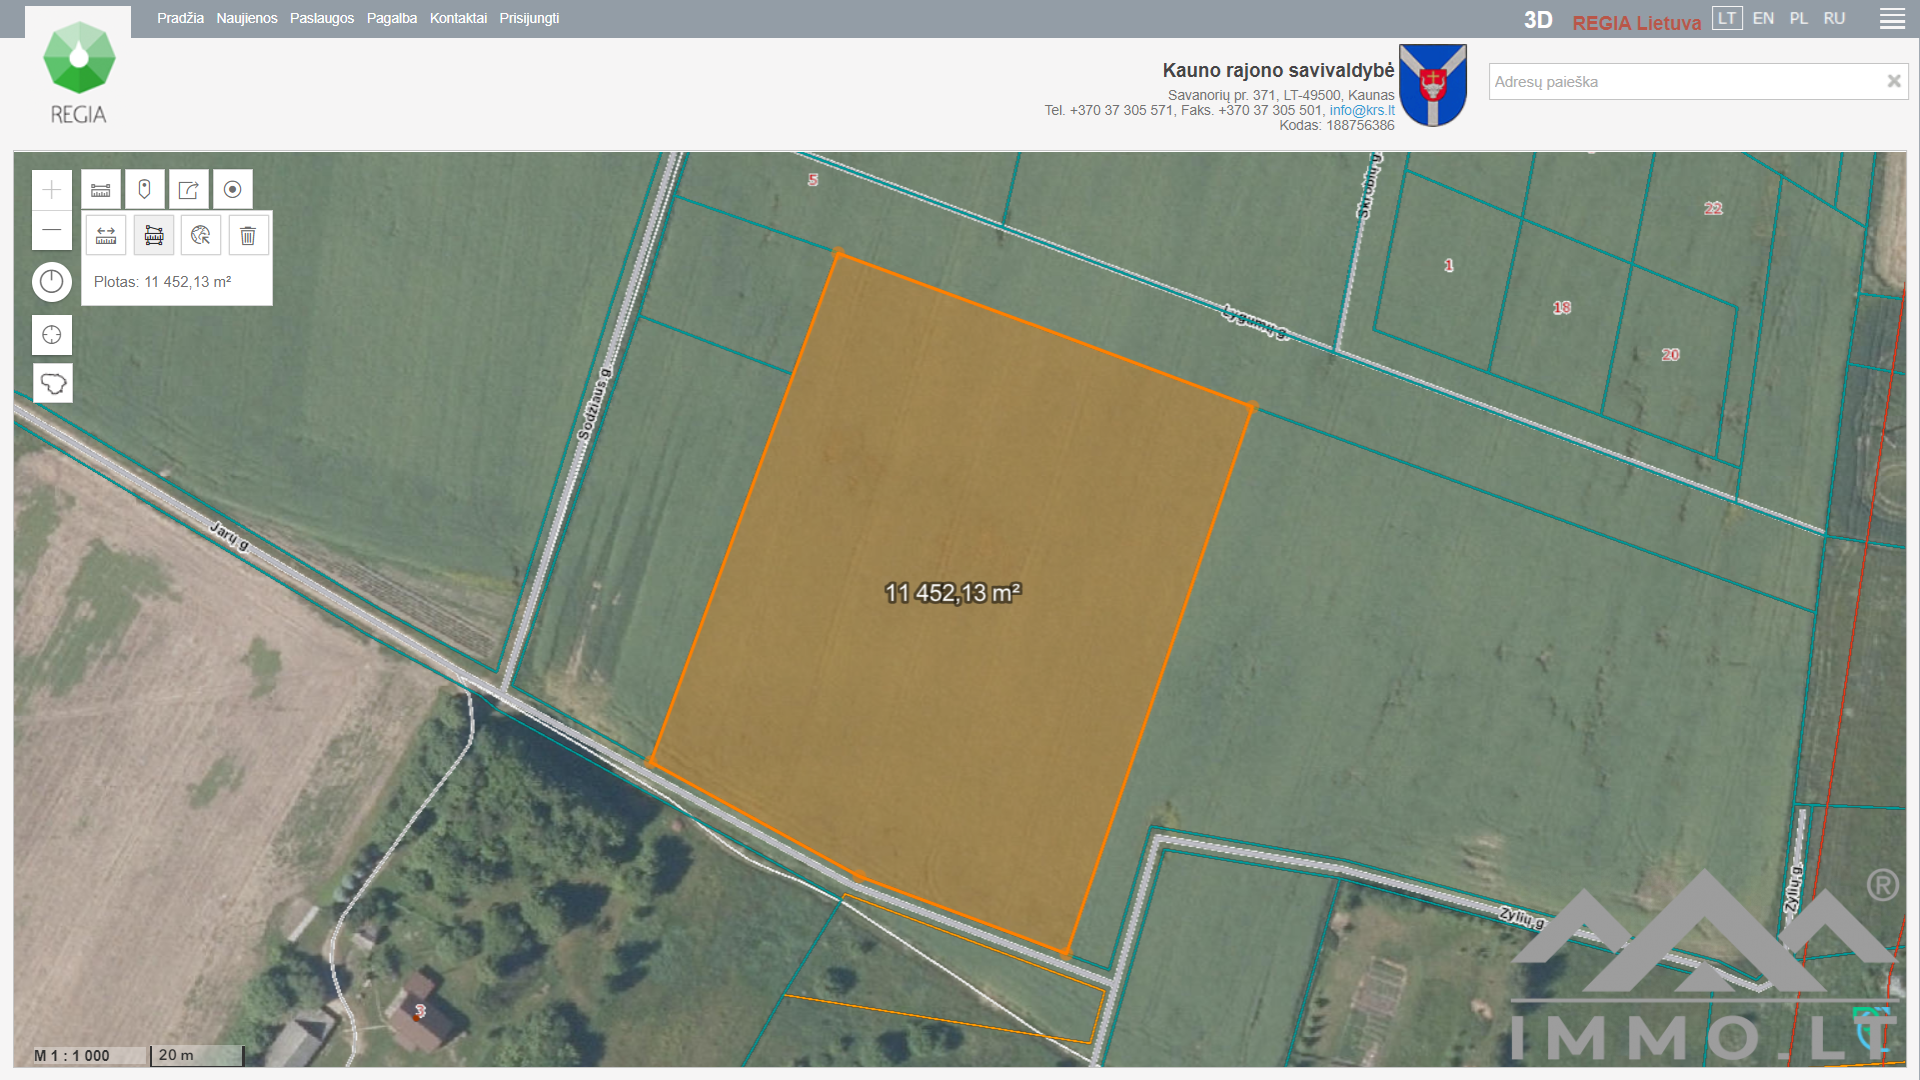Zoom in with the plus button
Viewport: 1920px width, 1080px height.
click(x=52, y=190)
